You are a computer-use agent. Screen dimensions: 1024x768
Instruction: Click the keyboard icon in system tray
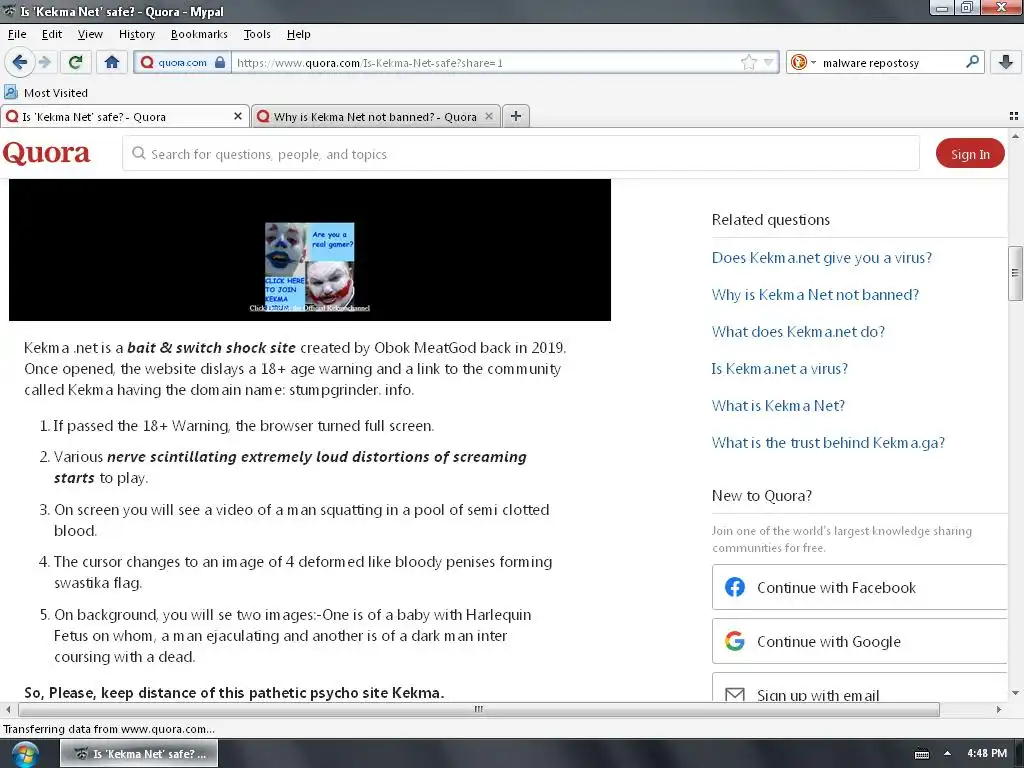pyautogui.click(x=921, y=754)
